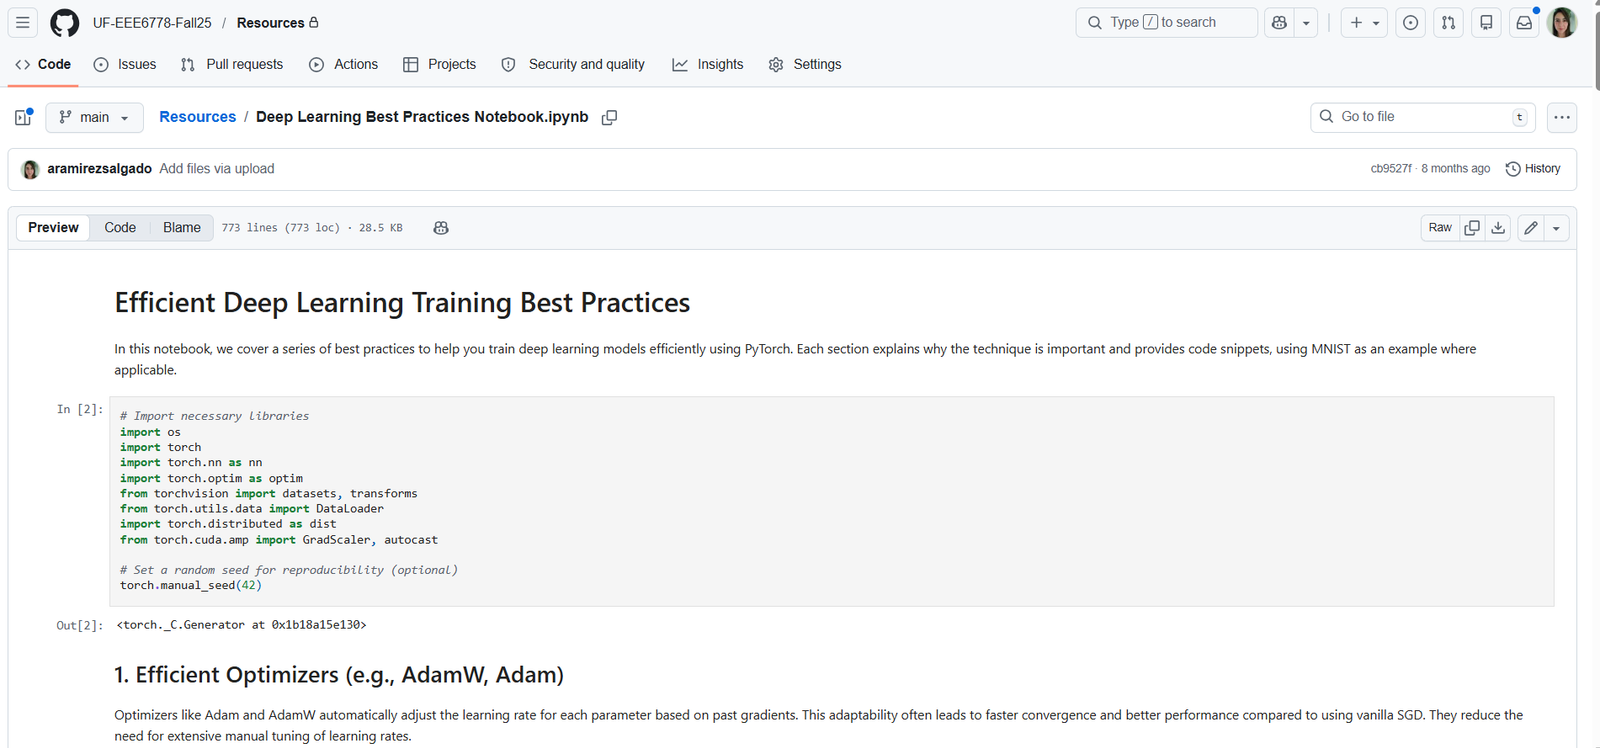This screenshot has width=1600, height=748.
Task: Download the raw file icon
Action: [x=1498, y=228]
